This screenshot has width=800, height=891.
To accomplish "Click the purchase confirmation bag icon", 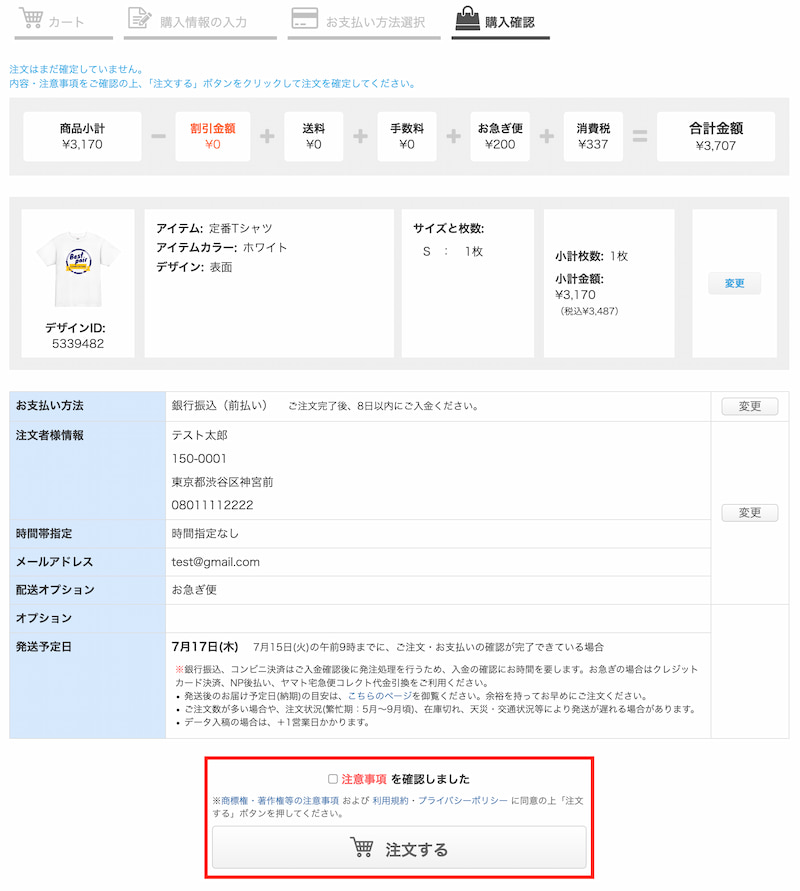I will click(468, 18).
